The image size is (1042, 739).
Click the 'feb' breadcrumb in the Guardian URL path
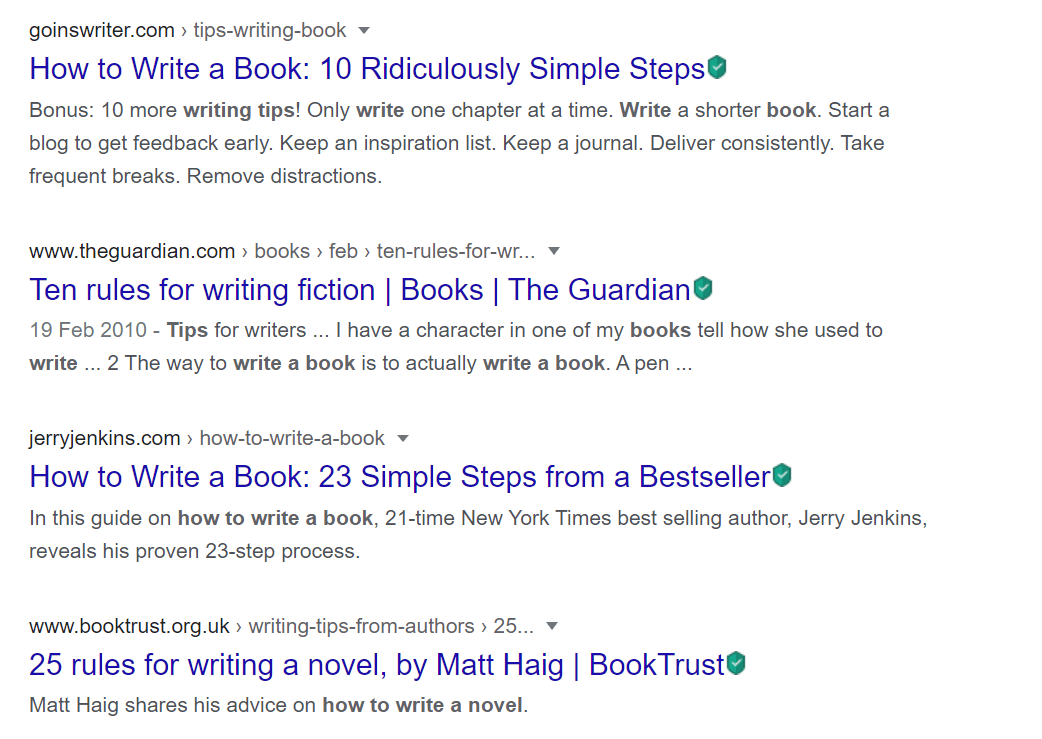343,251
